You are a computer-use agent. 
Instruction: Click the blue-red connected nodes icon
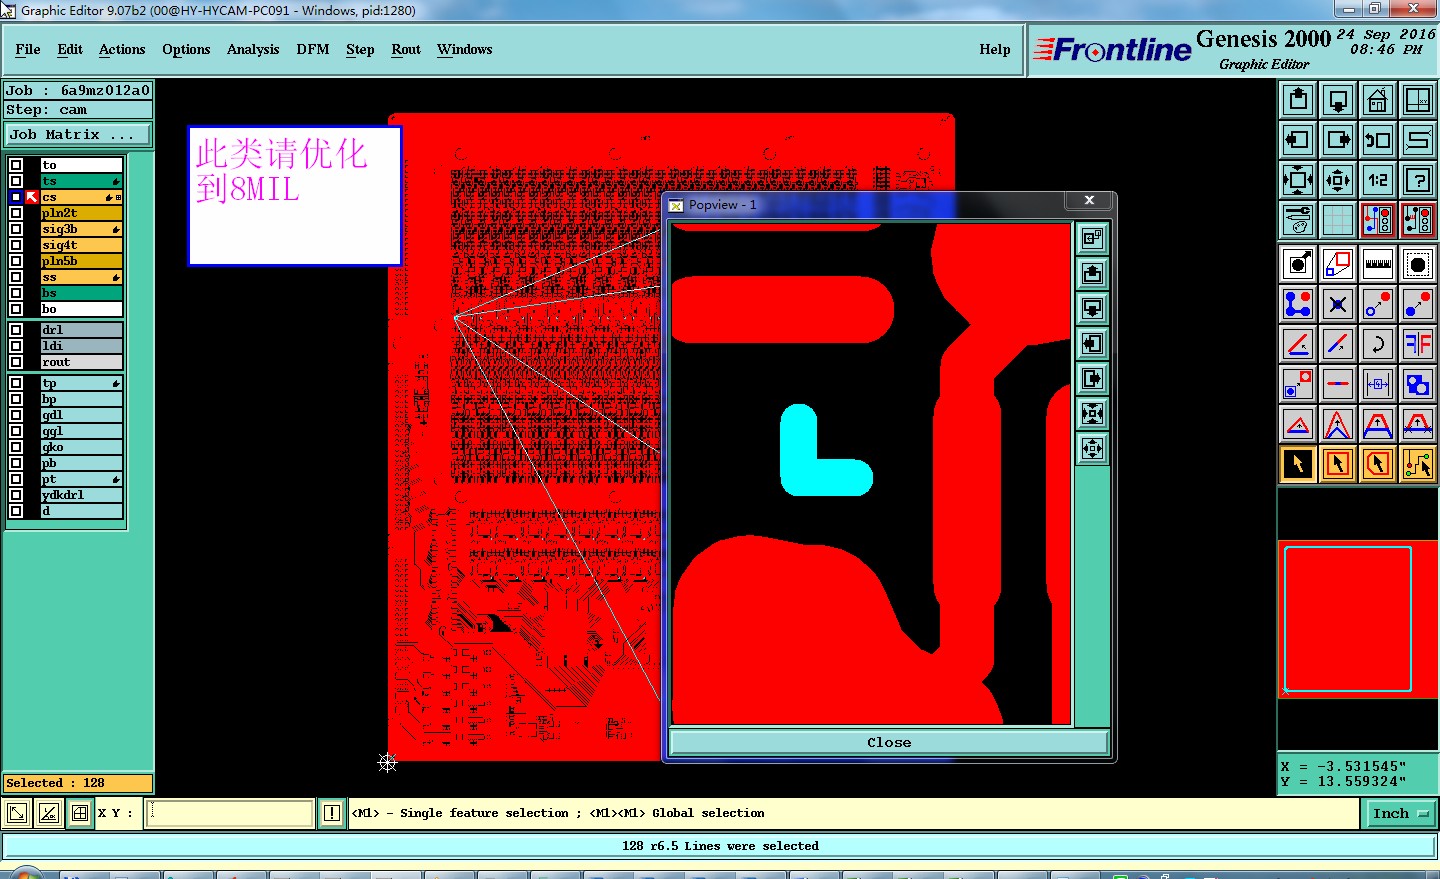click(1298, 304)
